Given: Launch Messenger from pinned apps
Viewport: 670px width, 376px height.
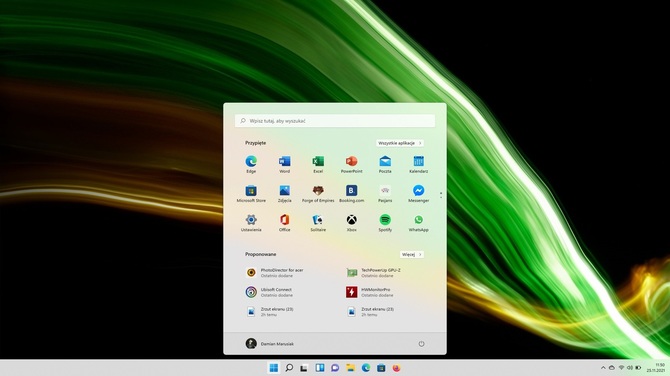Looking at the screenshot, I should (418, 194).
